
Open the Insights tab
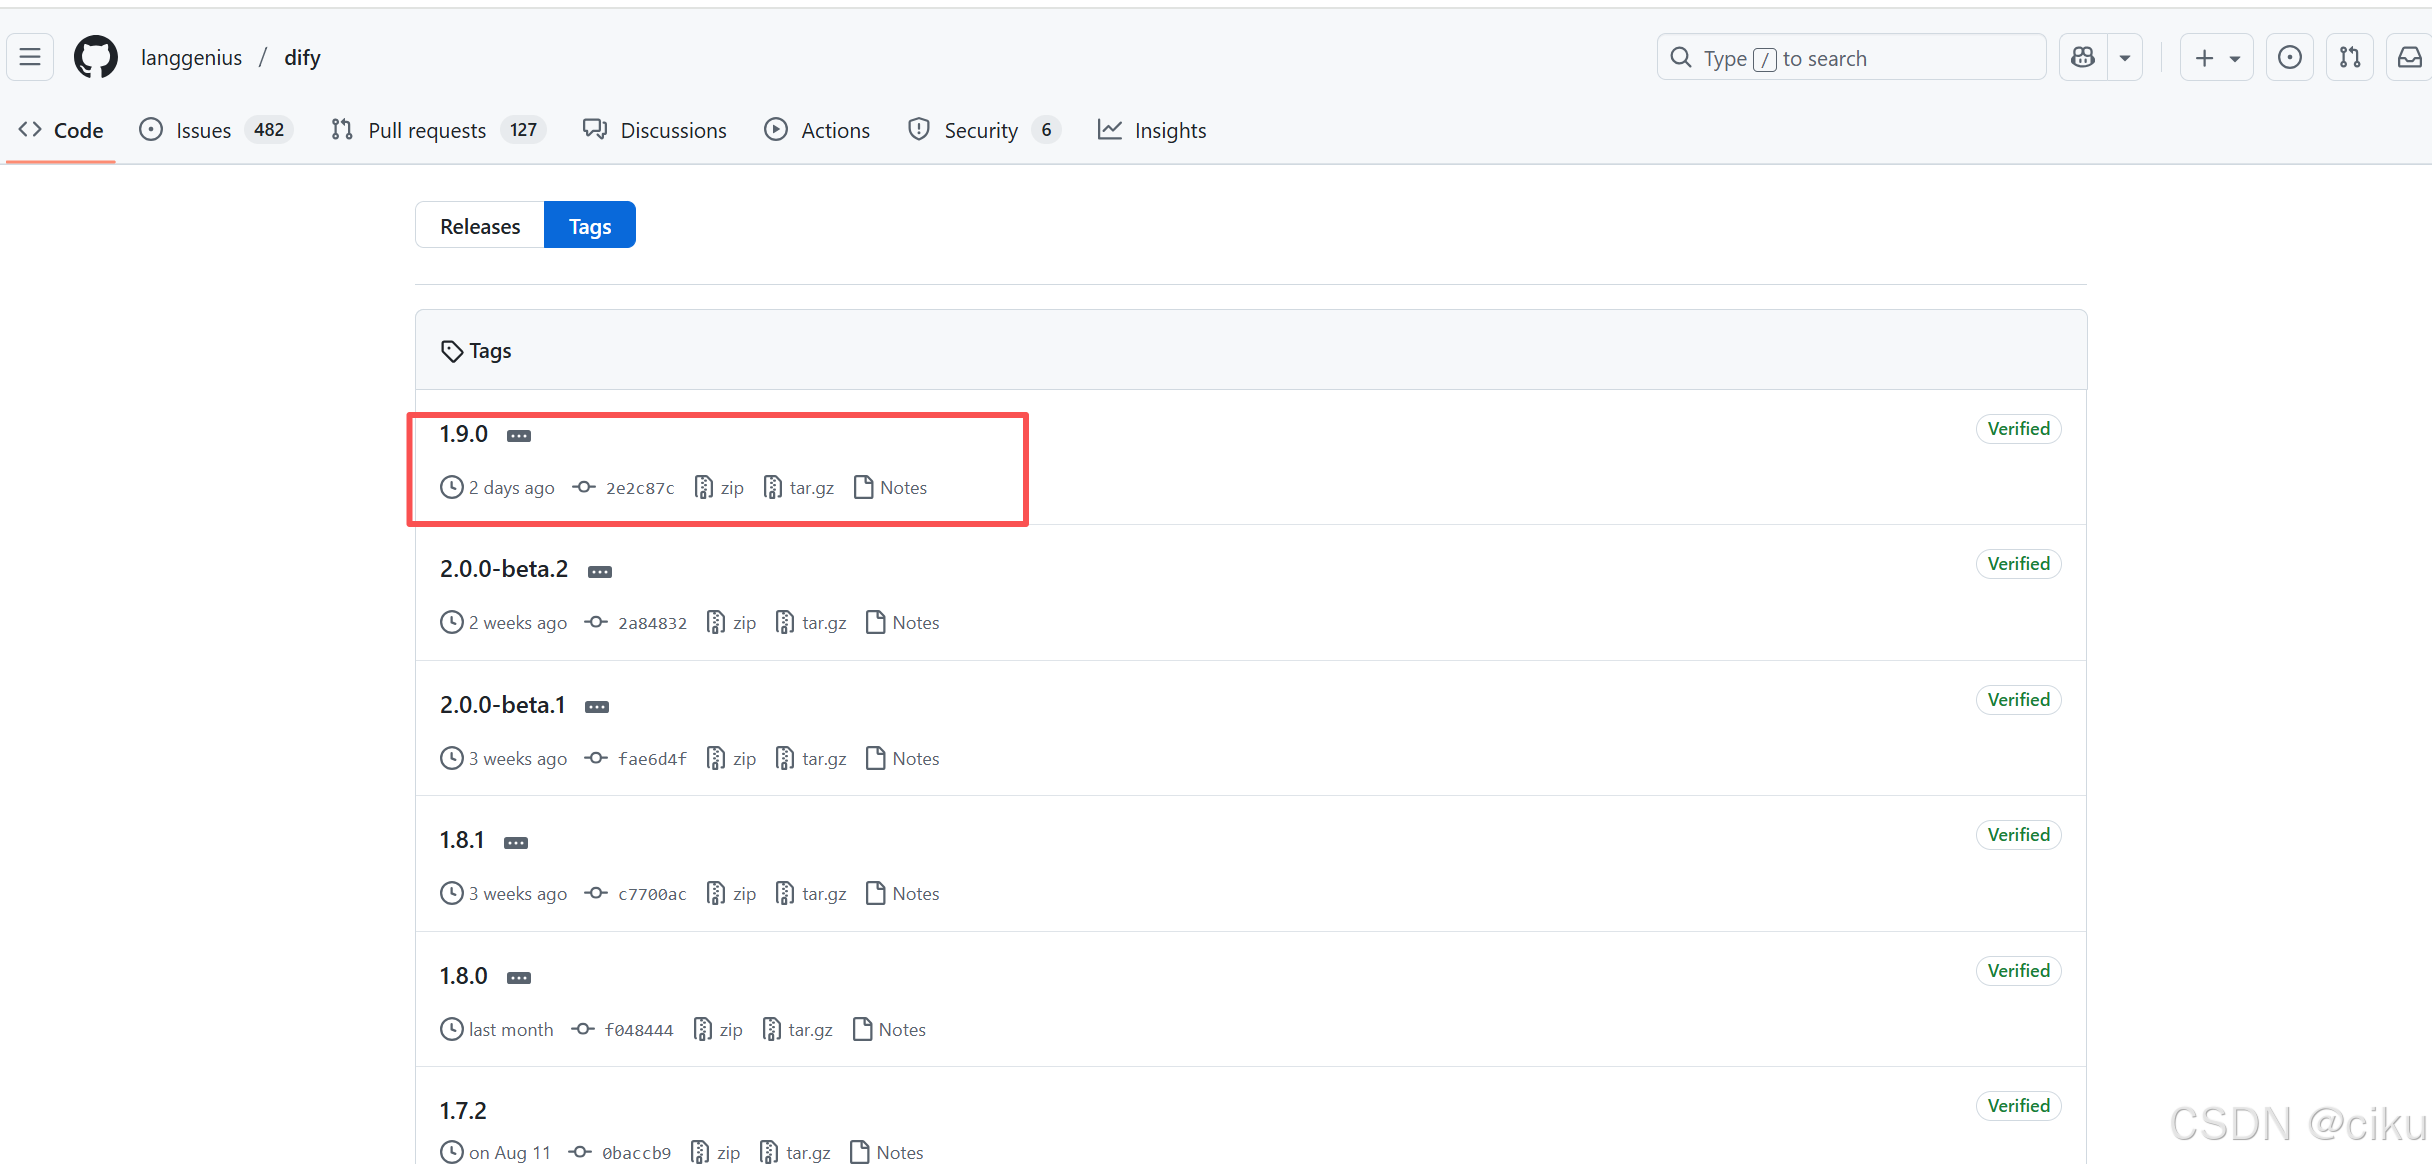pos(1152,130)
